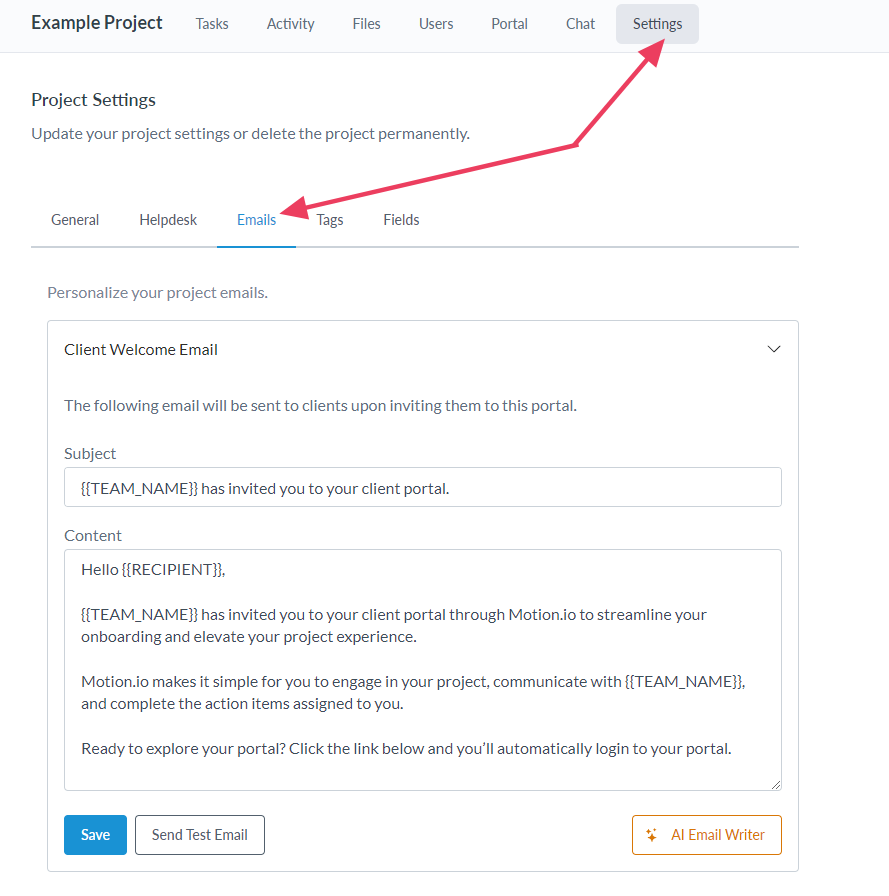889x896 pixels.
Task: Switch to the Users tab
Action: pyautogui.click(x=436, y=24)
